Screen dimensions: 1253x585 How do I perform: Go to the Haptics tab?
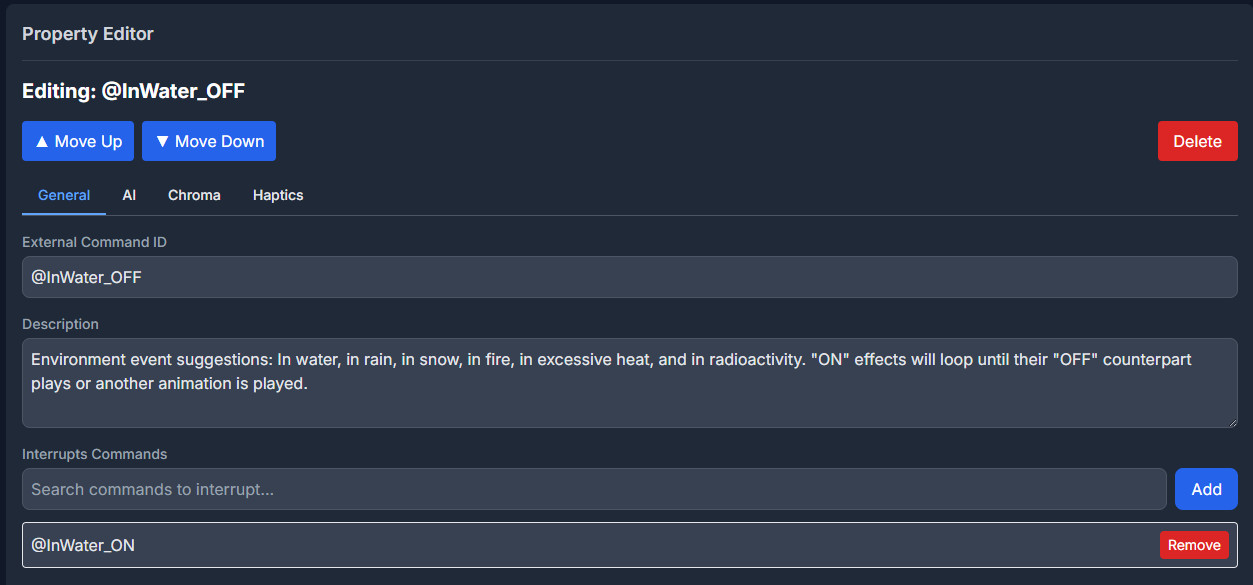tap(278, 195)
